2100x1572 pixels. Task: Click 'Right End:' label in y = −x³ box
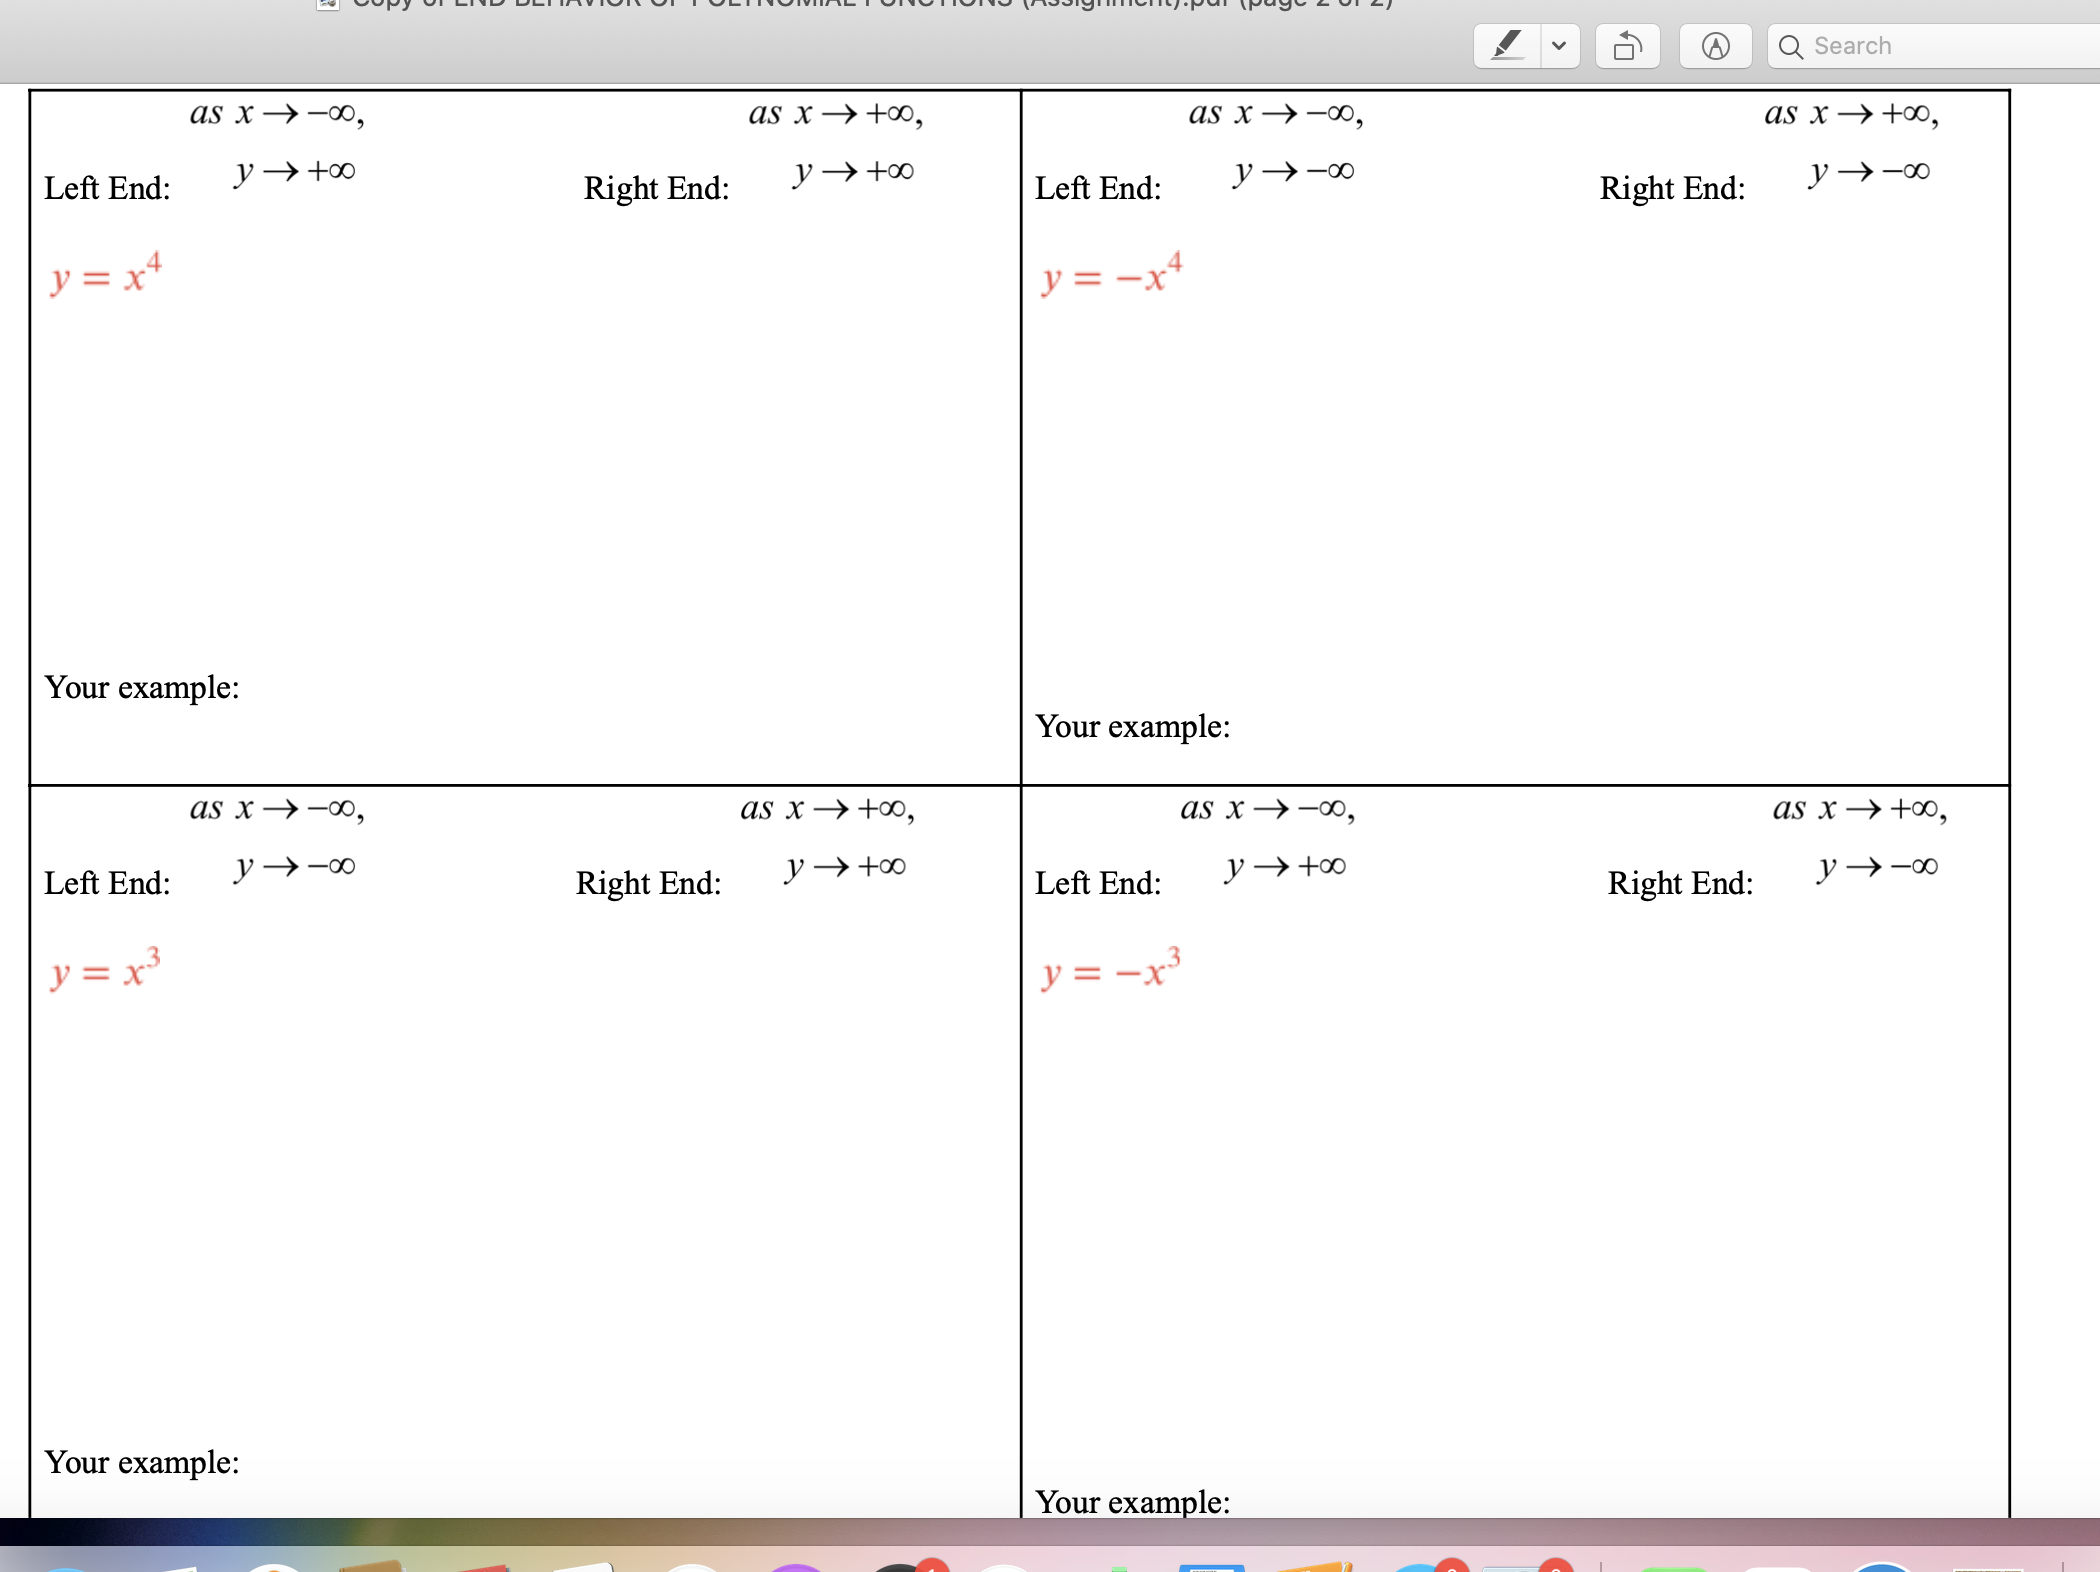1680,883
